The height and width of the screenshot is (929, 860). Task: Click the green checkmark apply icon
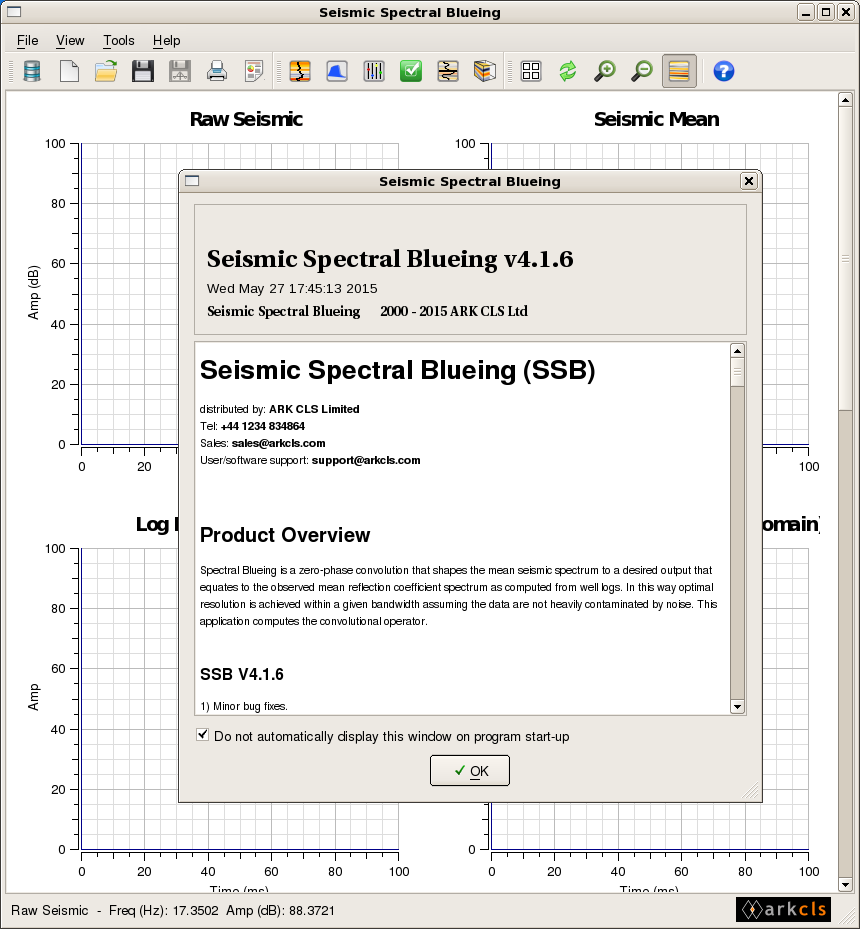pyautogui.click(x=411, y=71)
